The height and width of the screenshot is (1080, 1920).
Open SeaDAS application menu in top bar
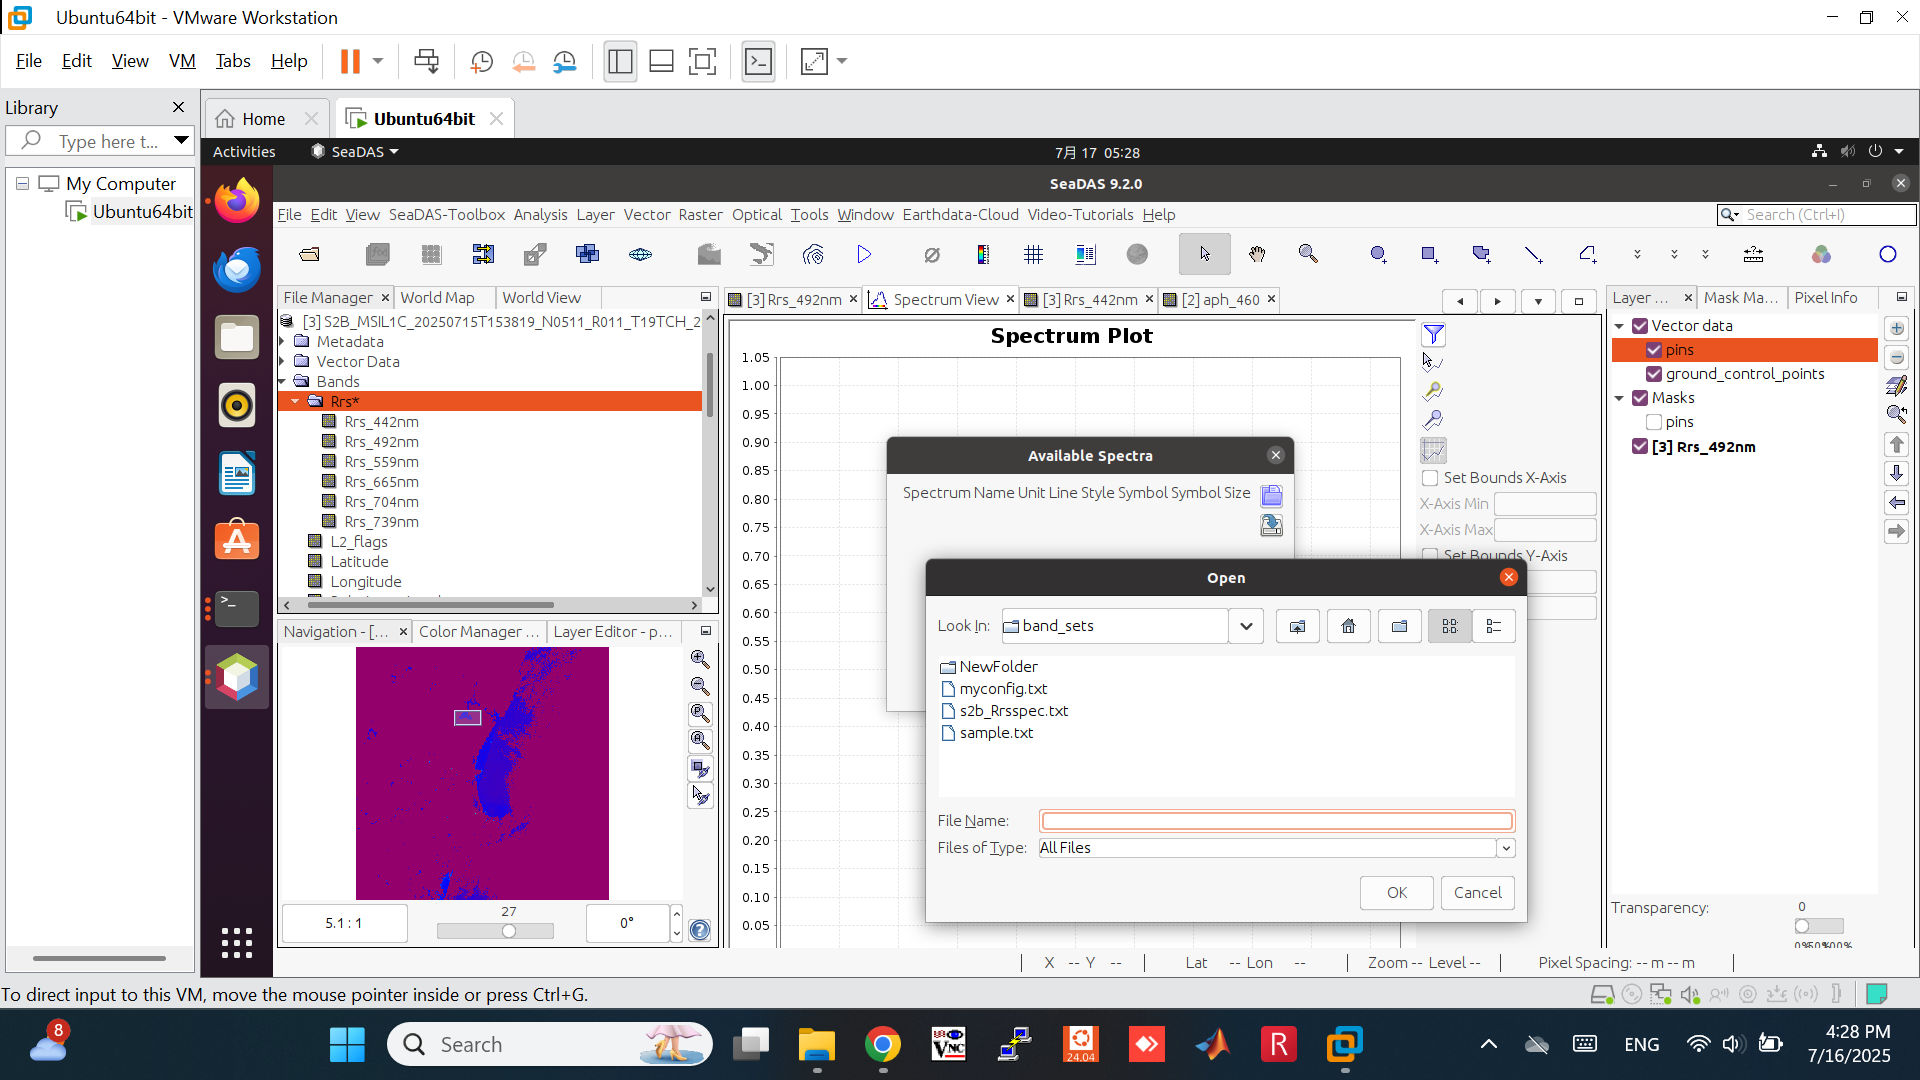point(355,152)
